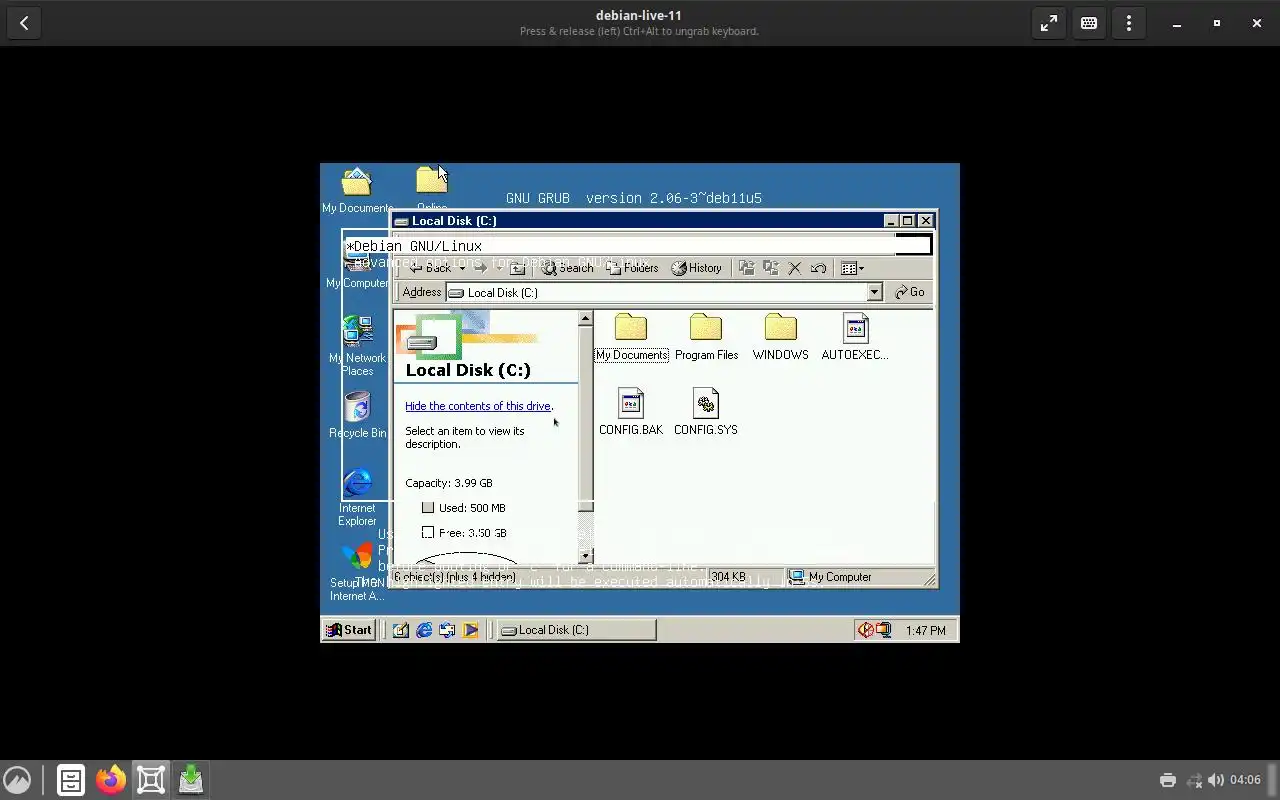Image resolution: width=1280 pixels, height=800 pixels.
Task: Click the Undo toolbar icon
Action: (x=819, y=268)
